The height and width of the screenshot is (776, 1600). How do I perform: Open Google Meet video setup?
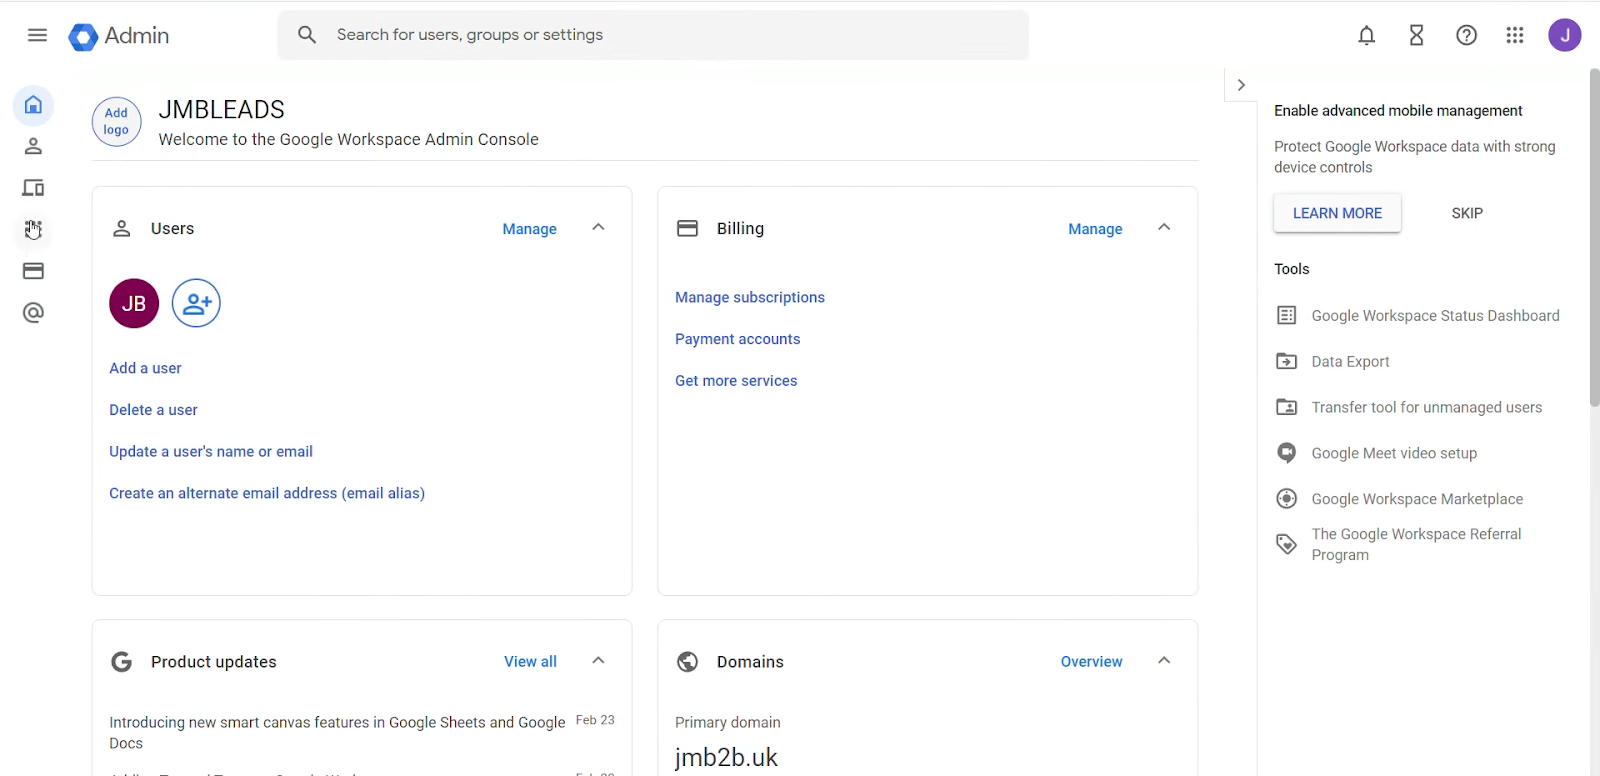click(1394, 454)
